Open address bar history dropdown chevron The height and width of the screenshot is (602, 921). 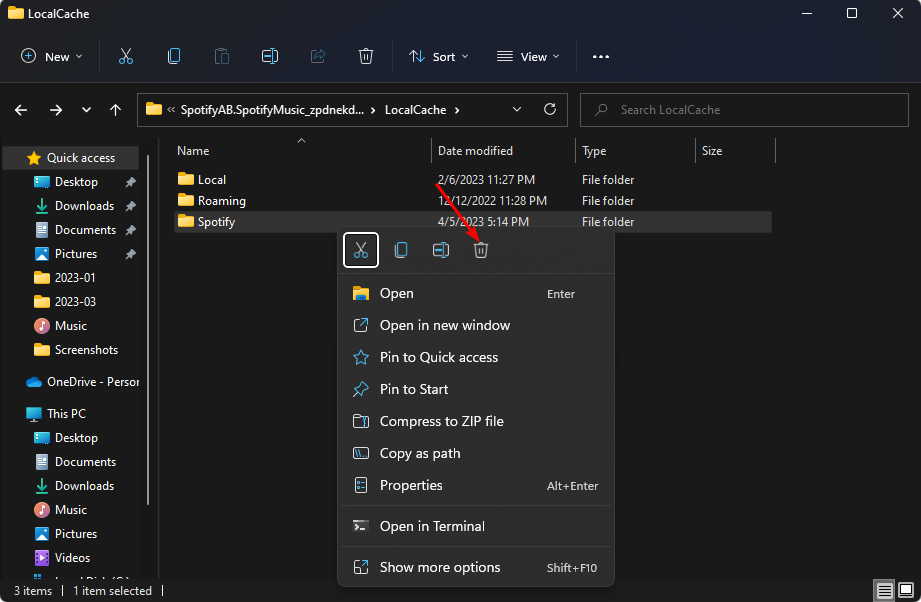pos(517,110)
